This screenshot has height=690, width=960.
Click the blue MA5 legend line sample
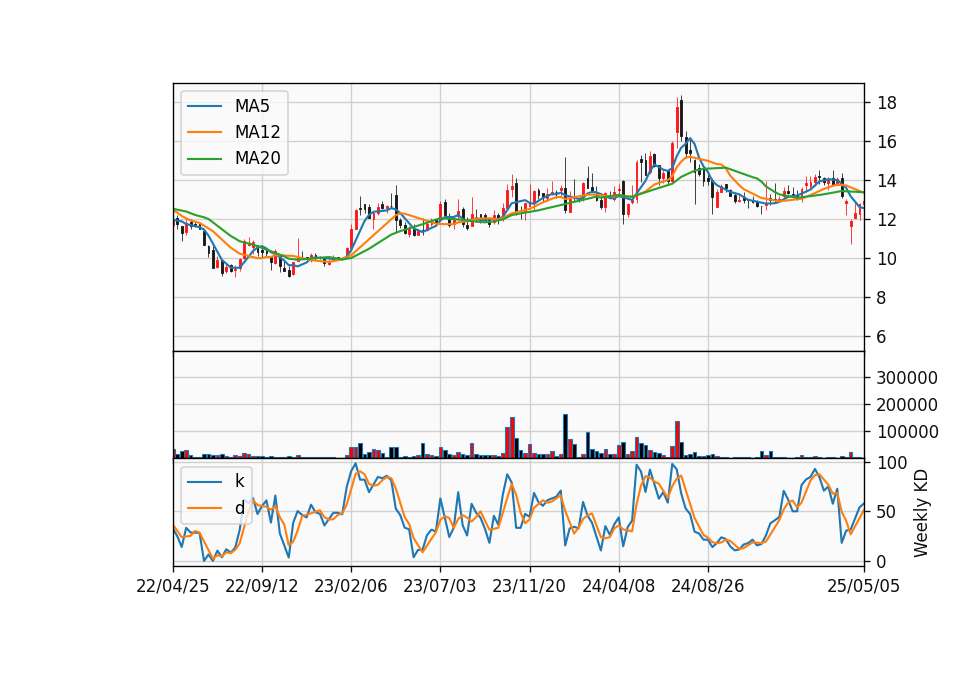204,107
